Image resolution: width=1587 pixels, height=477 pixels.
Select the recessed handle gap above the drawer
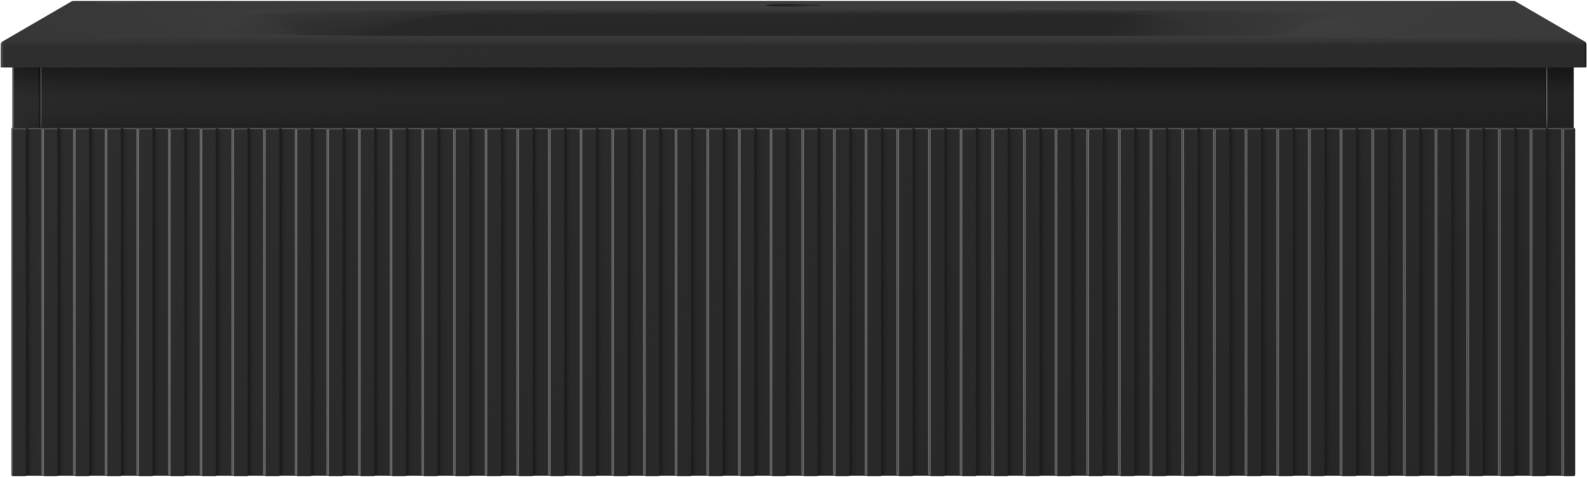(x=793, y=98)
